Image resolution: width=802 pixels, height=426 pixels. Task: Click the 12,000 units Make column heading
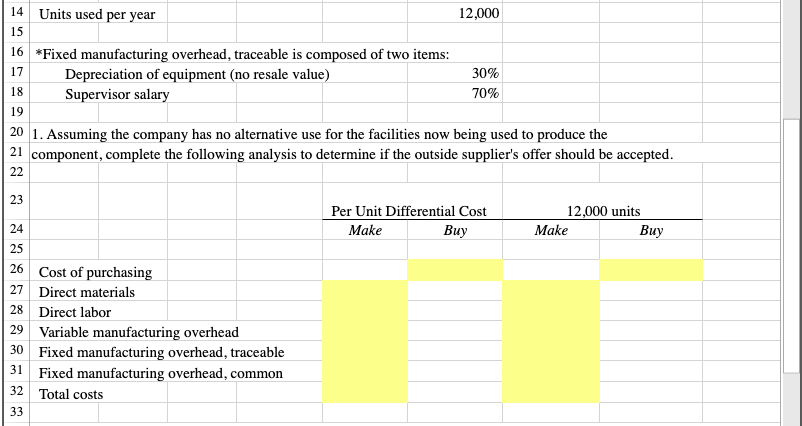(x=551, y=231)
